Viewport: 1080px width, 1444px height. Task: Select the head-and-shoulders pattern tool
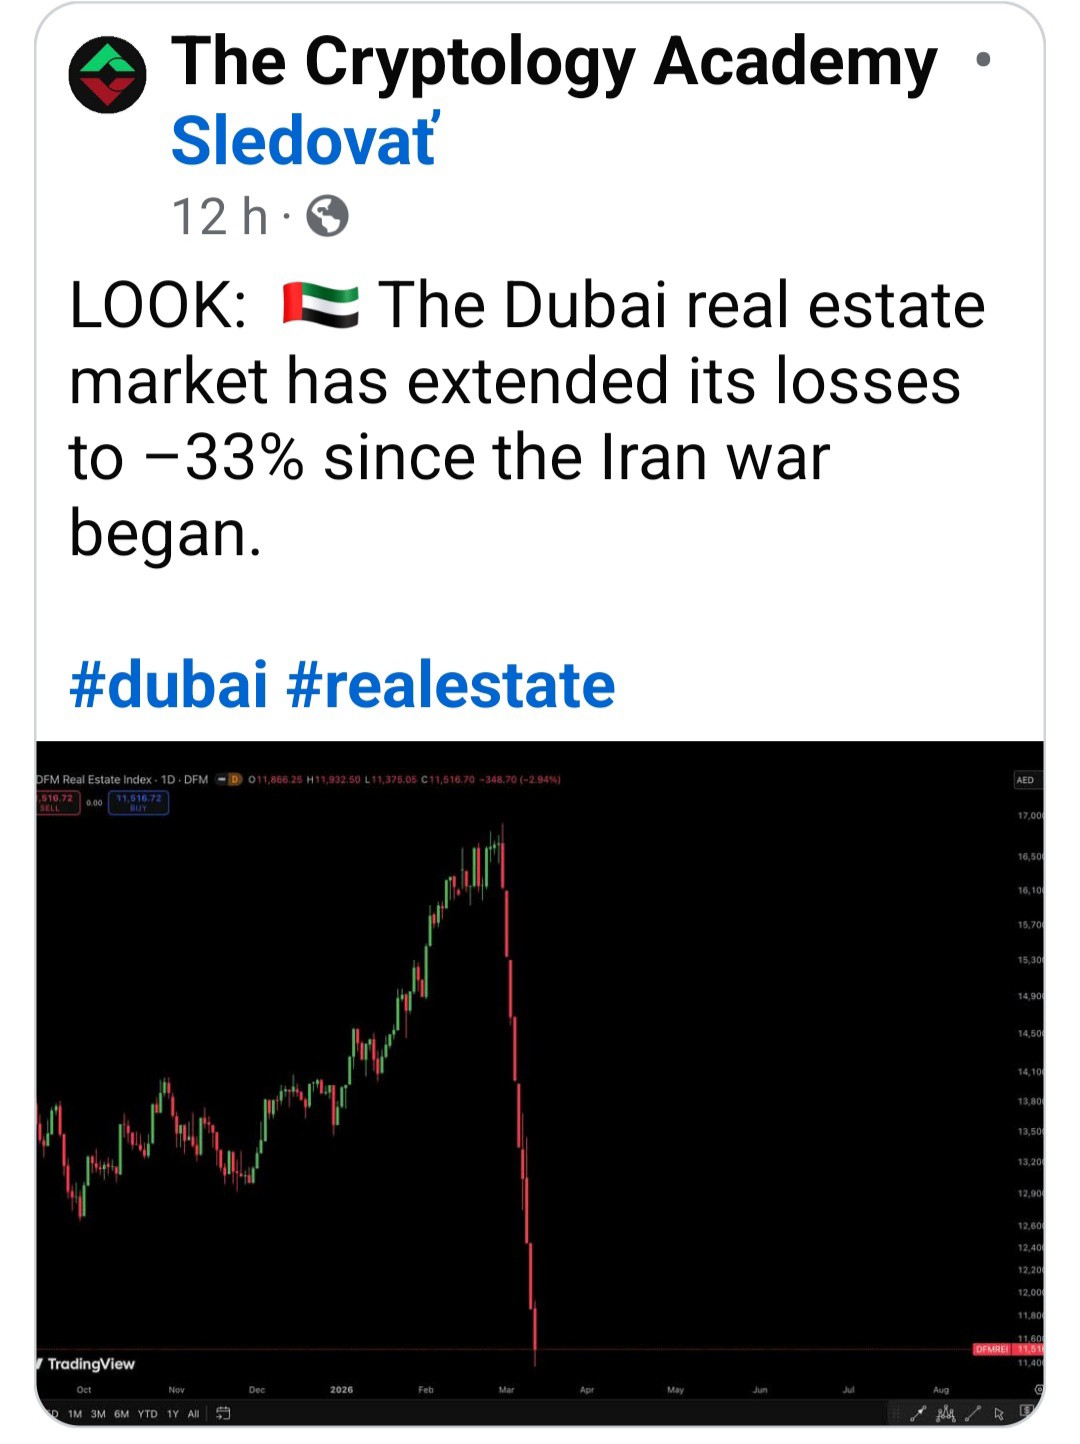pyautogui.click(x=945, y=1413)
